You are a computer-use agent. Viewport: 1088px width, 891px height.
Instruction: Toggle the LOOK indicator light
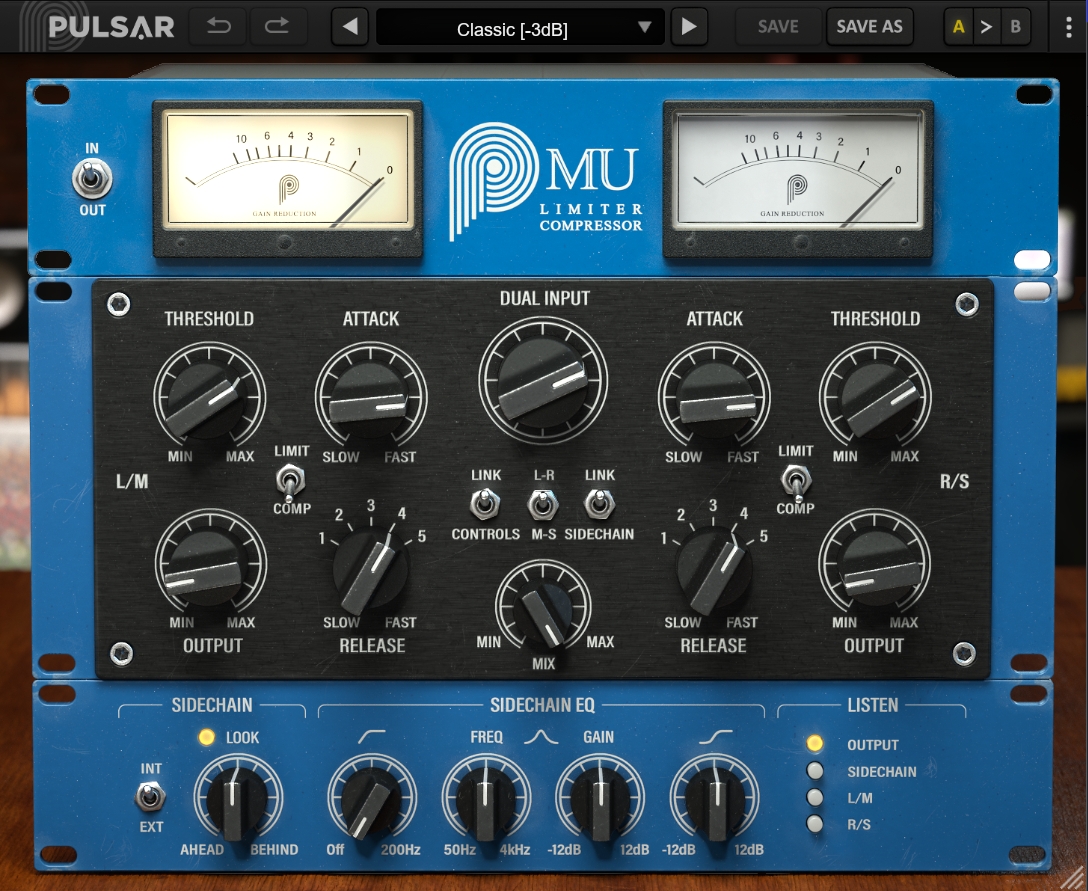206,737
